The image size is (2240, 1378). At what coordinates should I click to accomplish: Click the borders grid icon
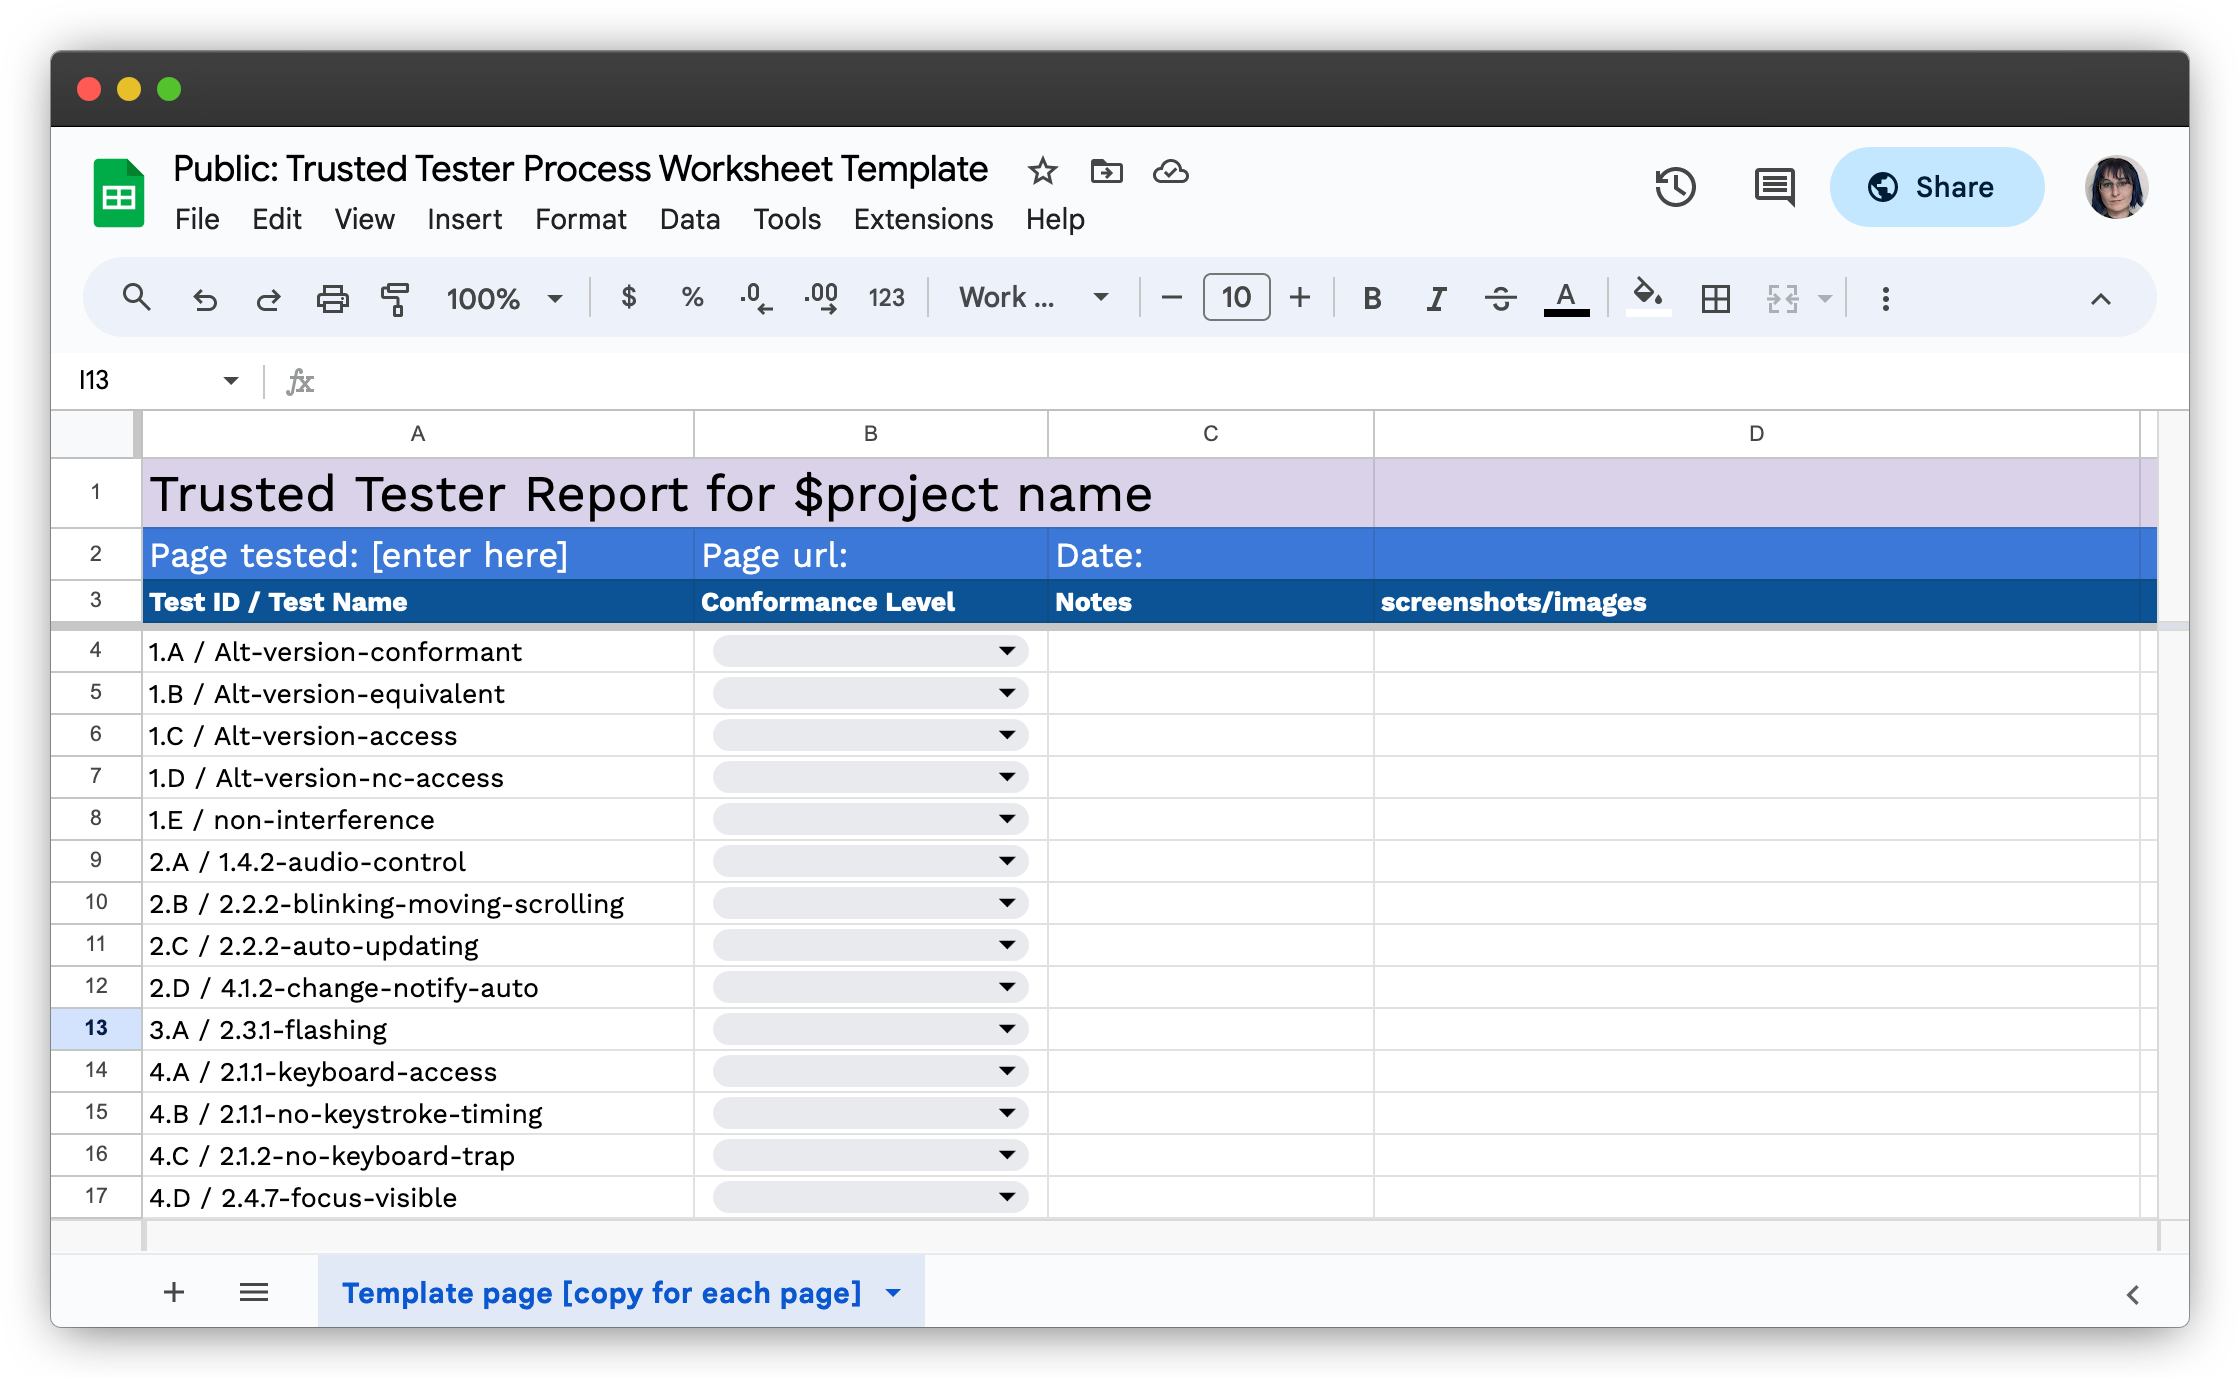click(x=1715, y=298)
